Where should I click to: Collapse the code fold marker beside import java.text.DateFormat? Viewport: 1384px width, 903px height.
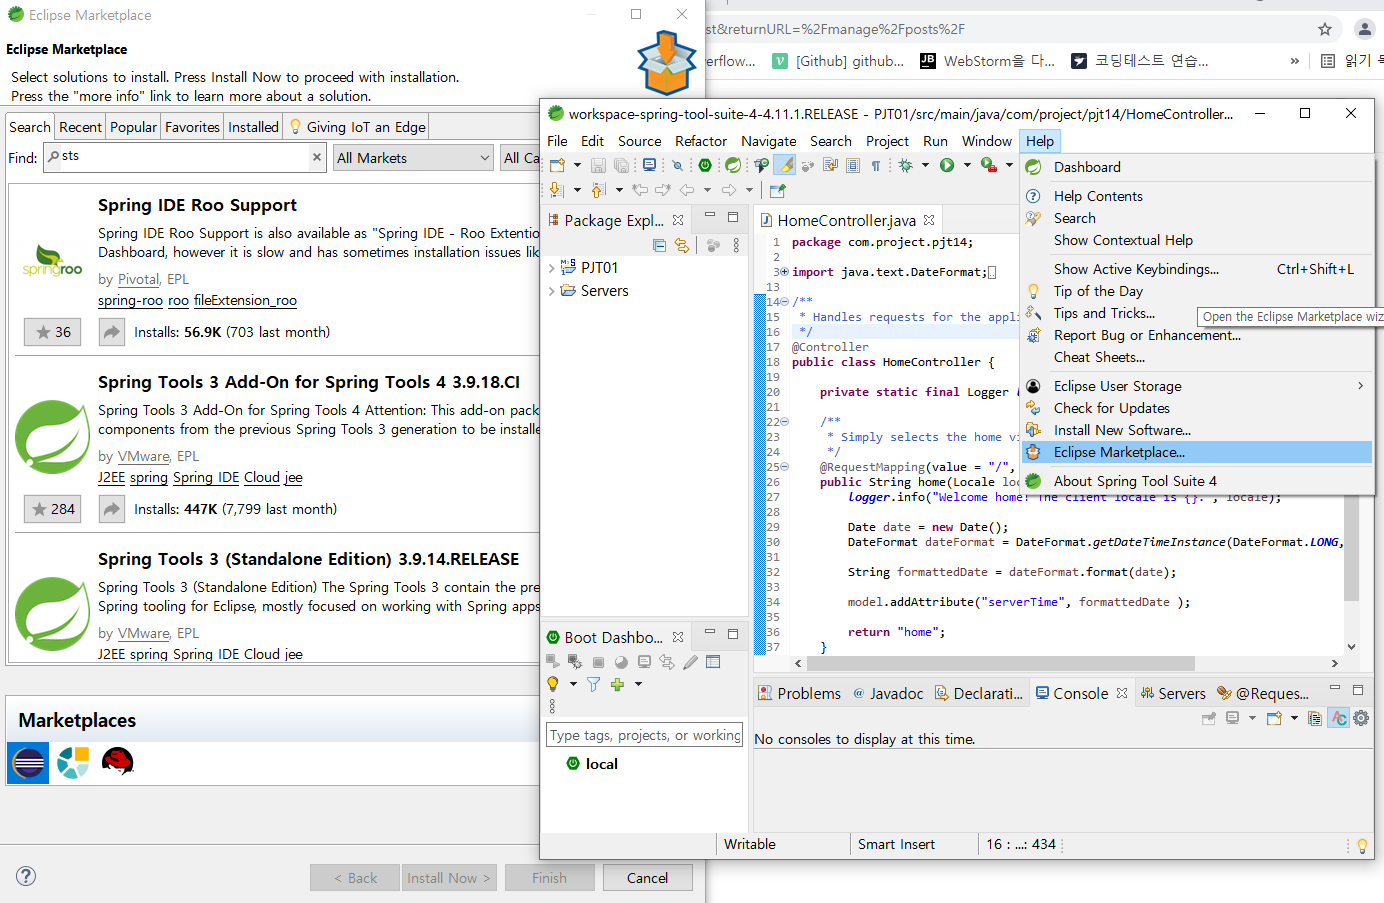785,272
